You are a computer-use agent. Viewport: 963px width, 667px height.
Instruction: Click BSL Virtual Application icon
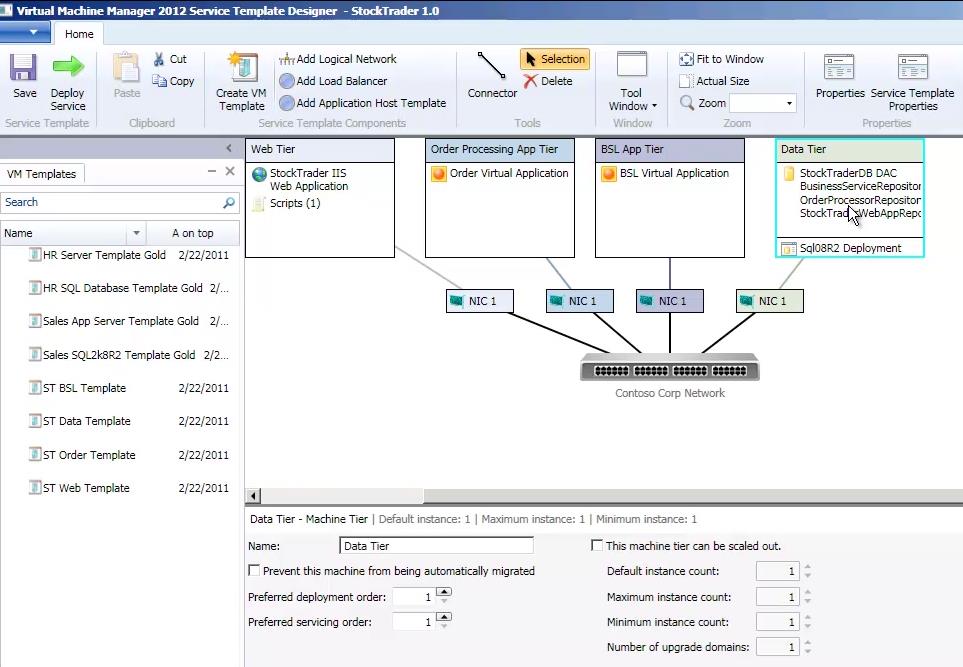609,174
